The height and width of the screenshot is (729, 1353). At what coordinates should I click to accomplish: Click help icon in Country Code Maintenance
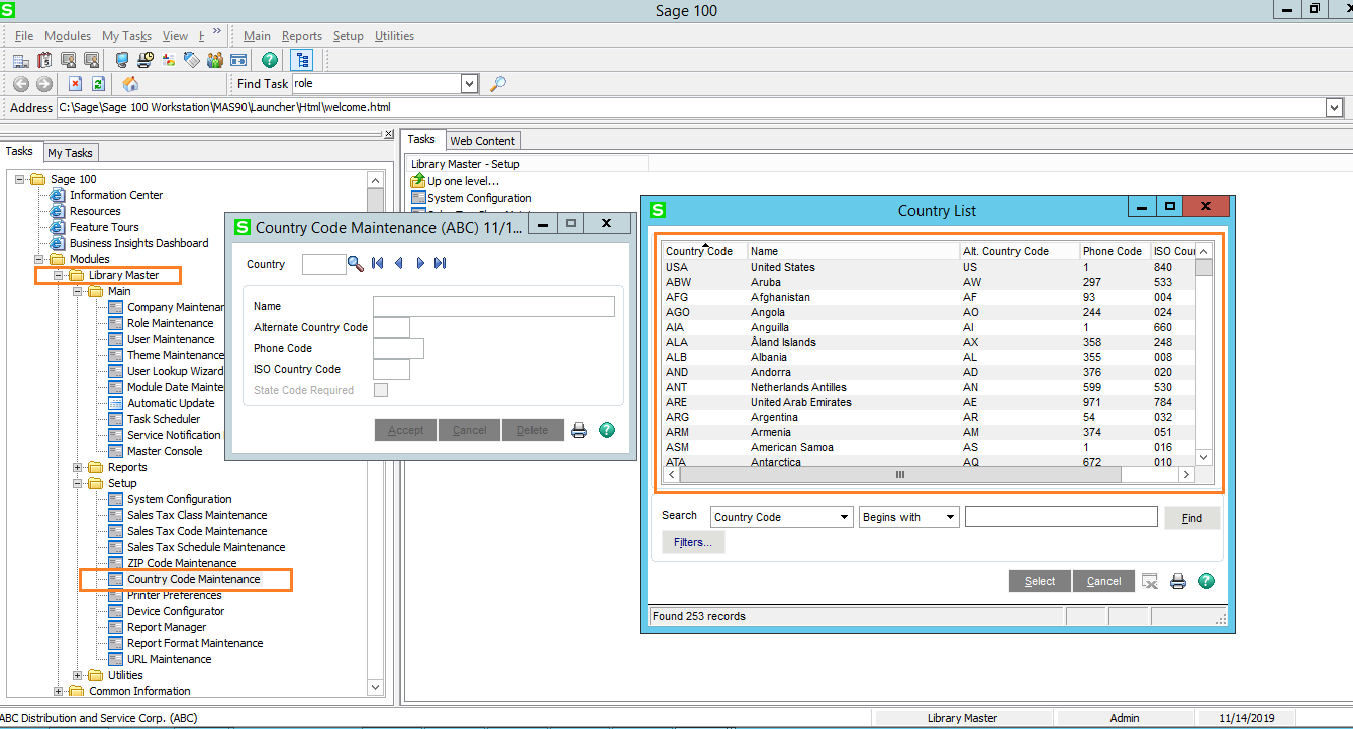607,430
